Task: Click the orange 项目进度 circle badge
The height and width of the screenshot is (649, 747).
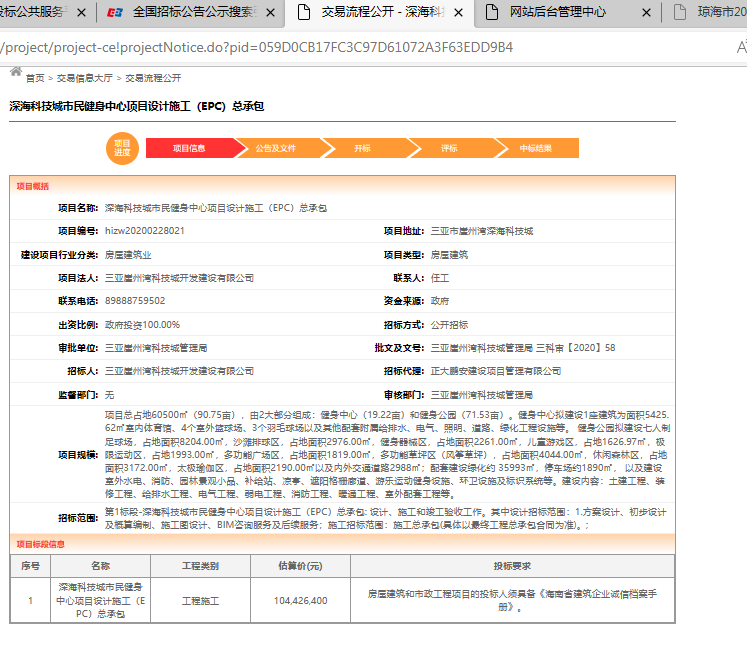Action: point(122,148)
